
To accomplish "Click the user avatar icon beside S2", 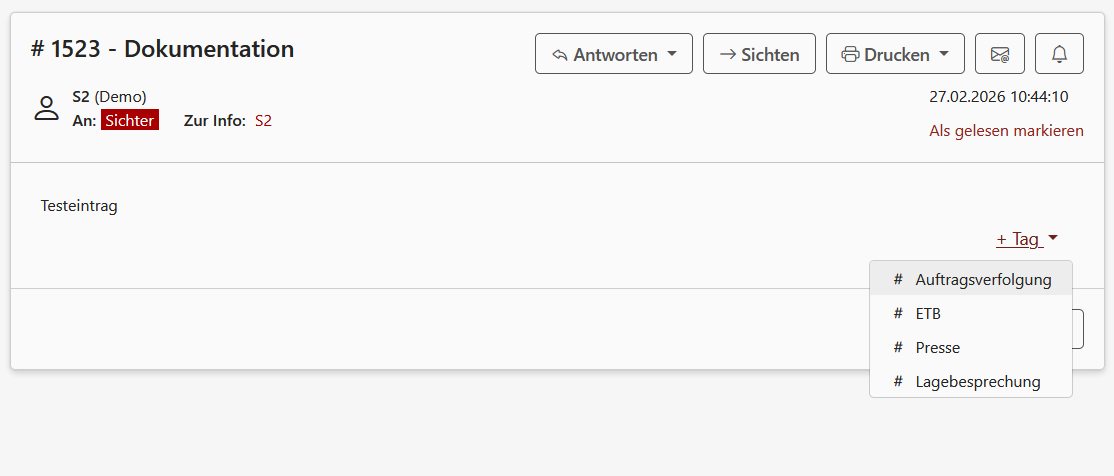I will pos(47,109).
